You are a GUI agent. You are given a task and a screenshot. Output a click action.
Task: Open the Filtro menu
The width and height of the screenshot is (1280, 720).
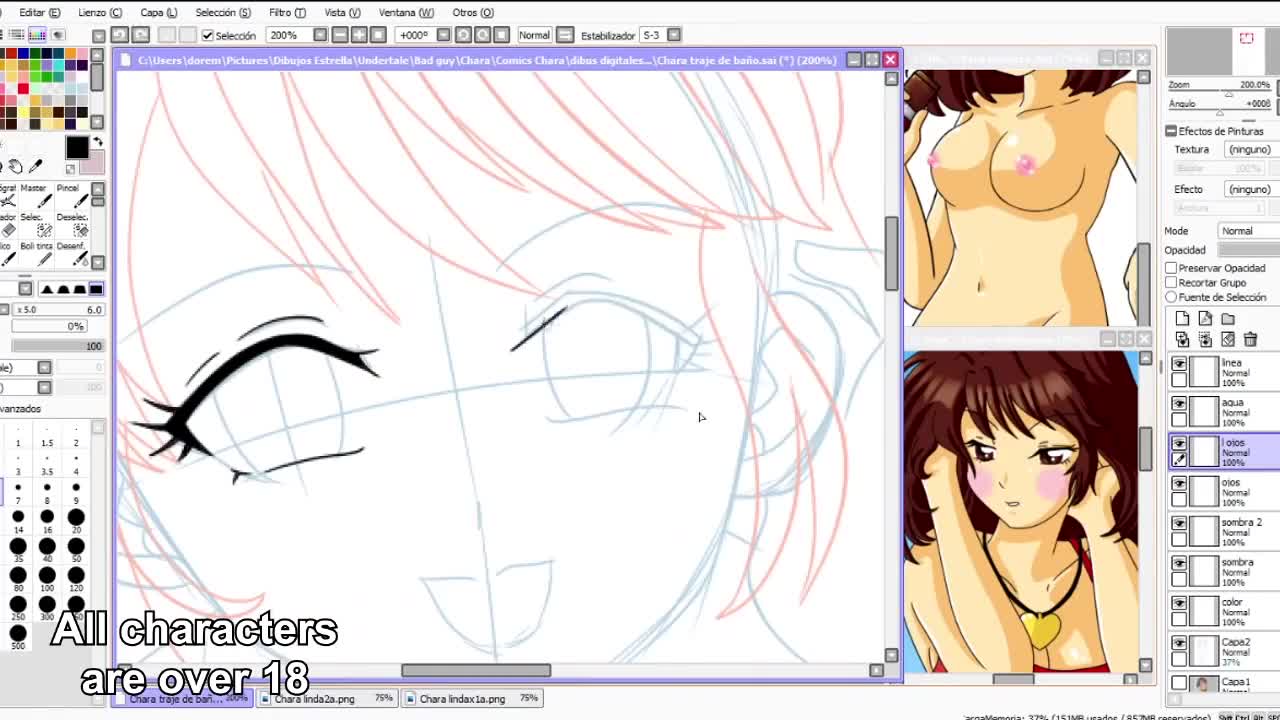tap(287, 12)
